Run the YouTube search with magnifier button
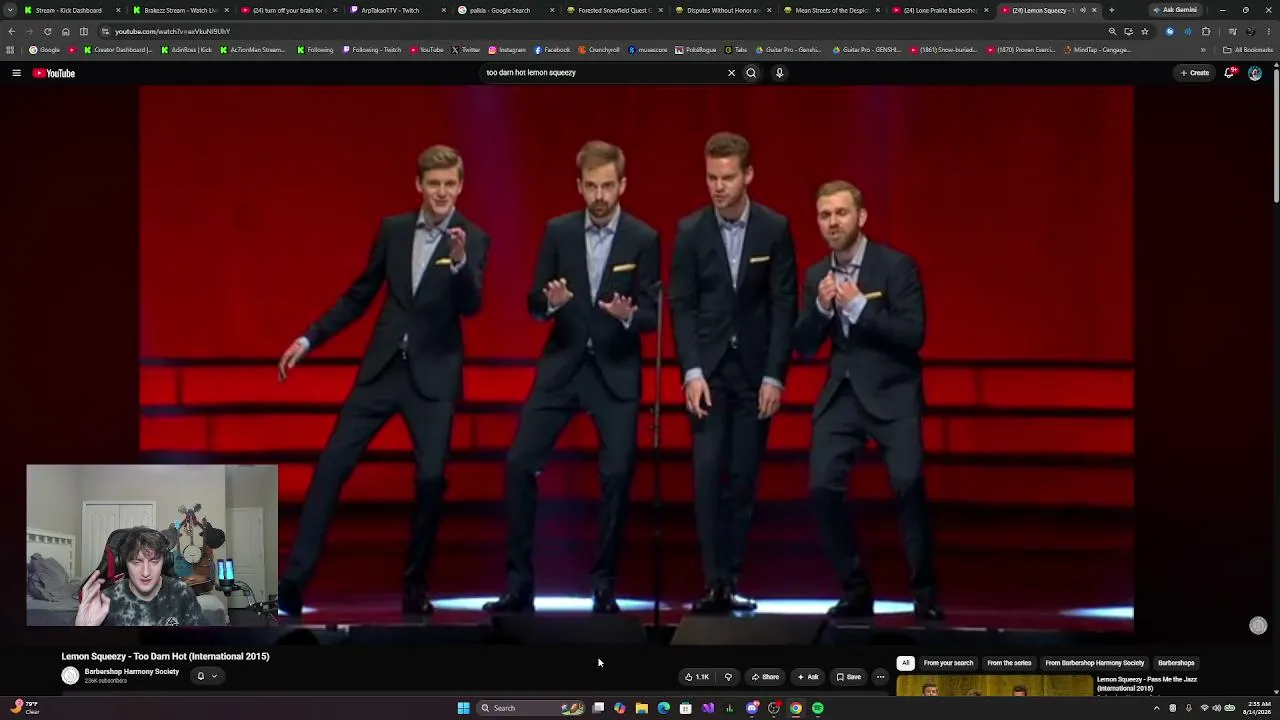Viewport: 1280px width, 720px height. pyautogui.click(x=751, y=73)
